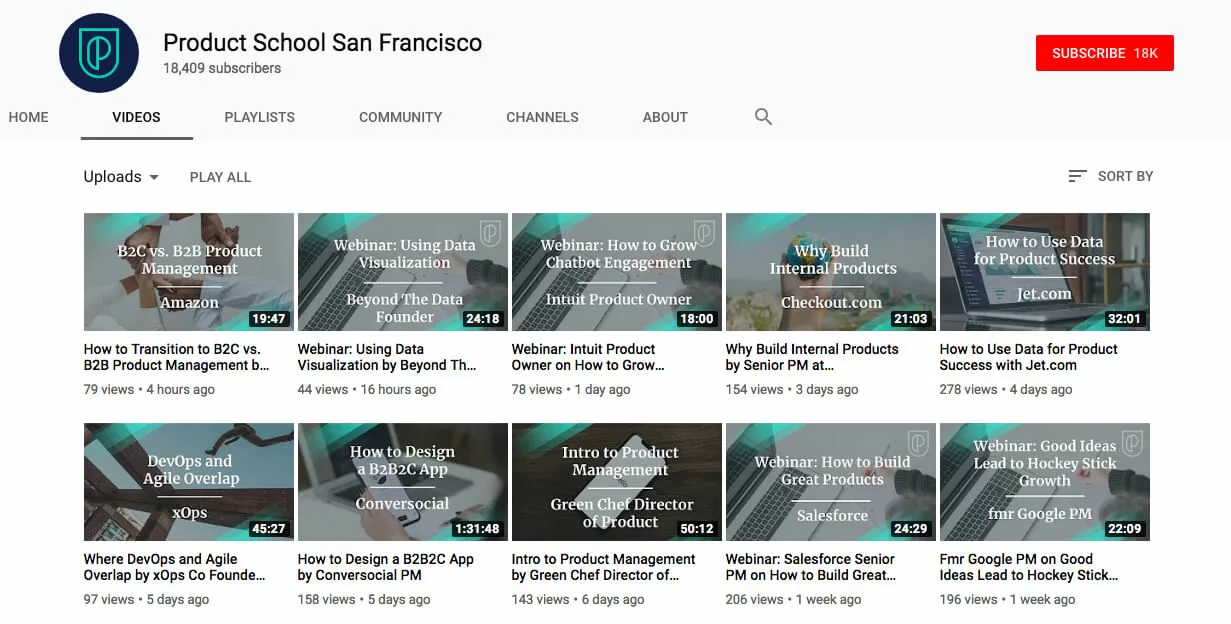Open the B2C vs. B2B Amazon thumbnail

coord(189,272)
